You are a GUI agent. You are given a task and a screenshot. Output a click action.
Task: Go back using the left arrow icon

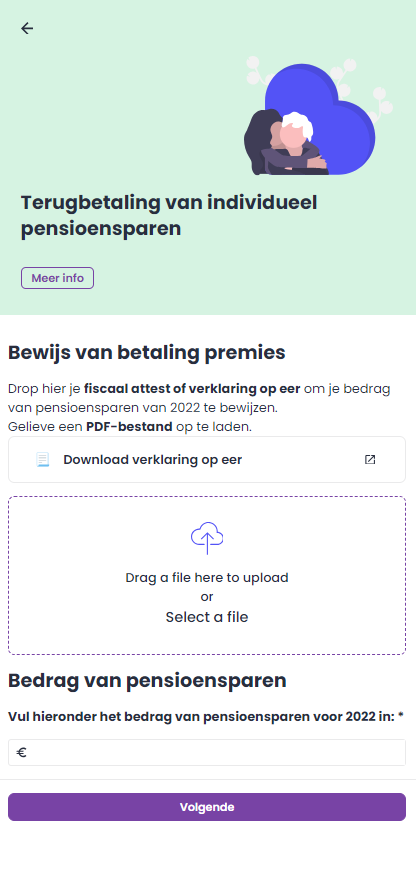pyautogui.click(x=27, y=28)
